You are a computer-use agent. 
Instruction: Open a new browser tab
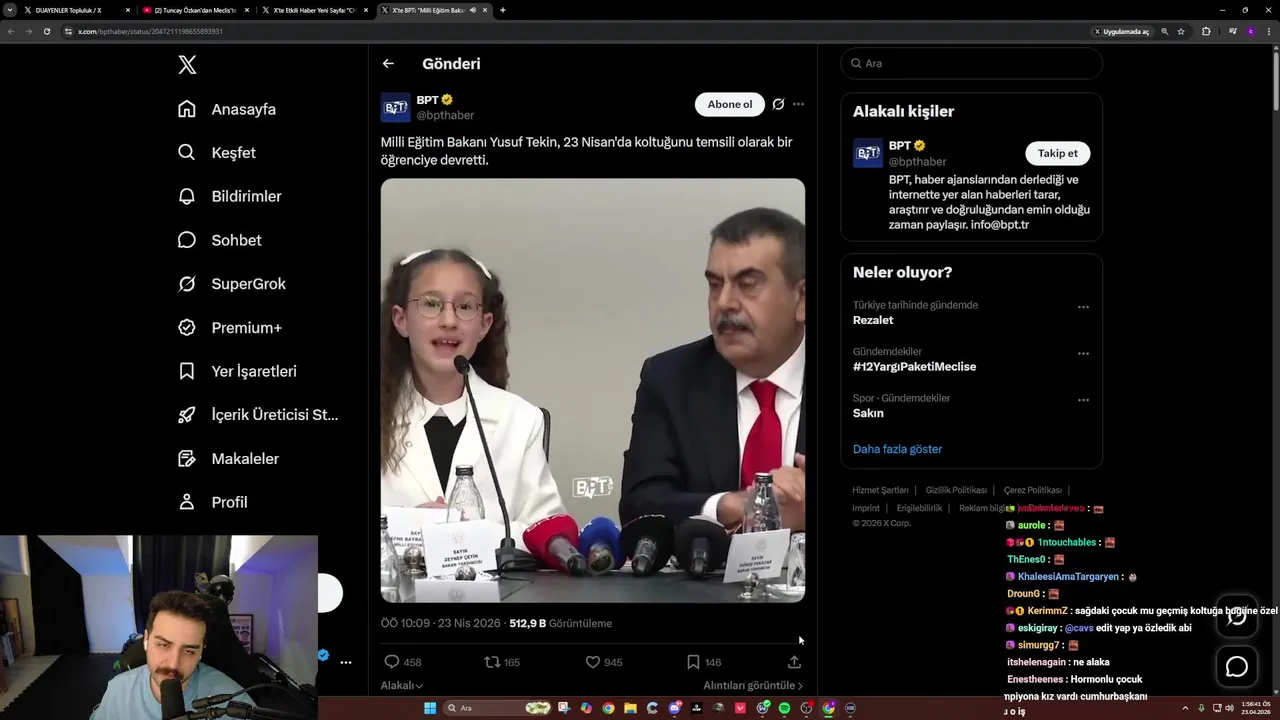tap(503, 10)
